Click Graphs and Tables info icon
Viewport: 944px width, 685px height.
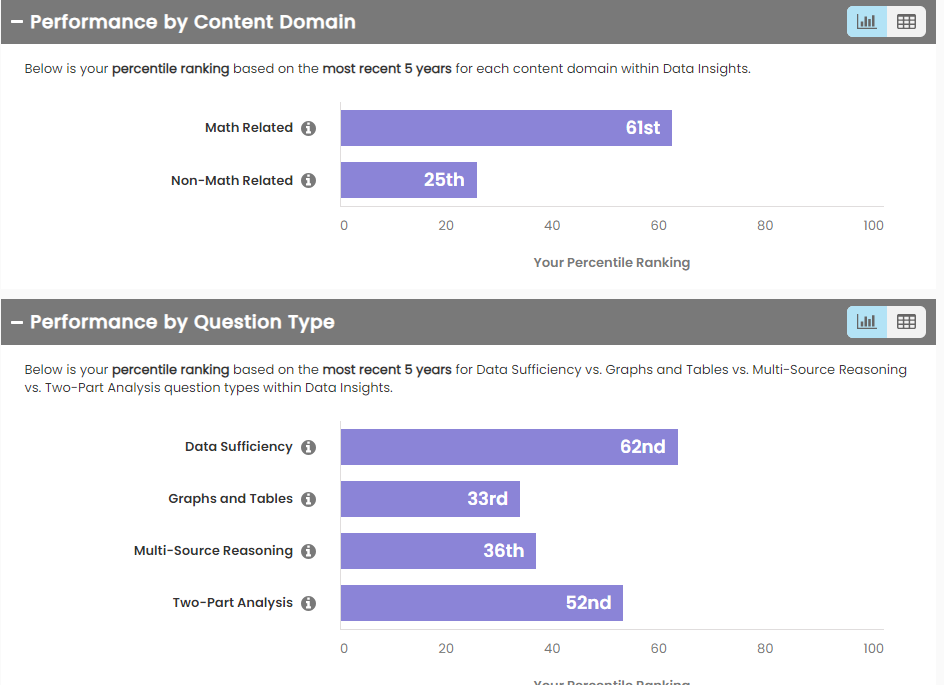coord(309,499)
